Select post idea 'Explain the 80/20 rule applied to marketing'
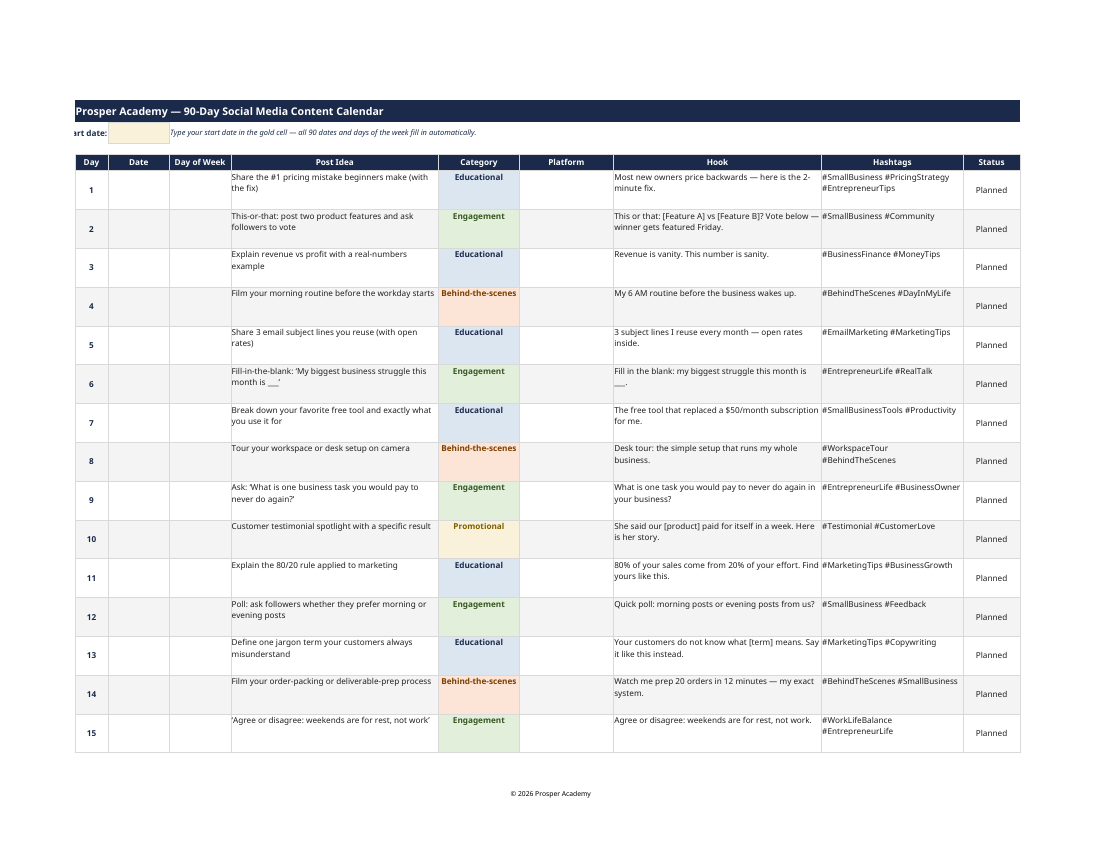Screen dimensions: 1100x850 (314, 565)
